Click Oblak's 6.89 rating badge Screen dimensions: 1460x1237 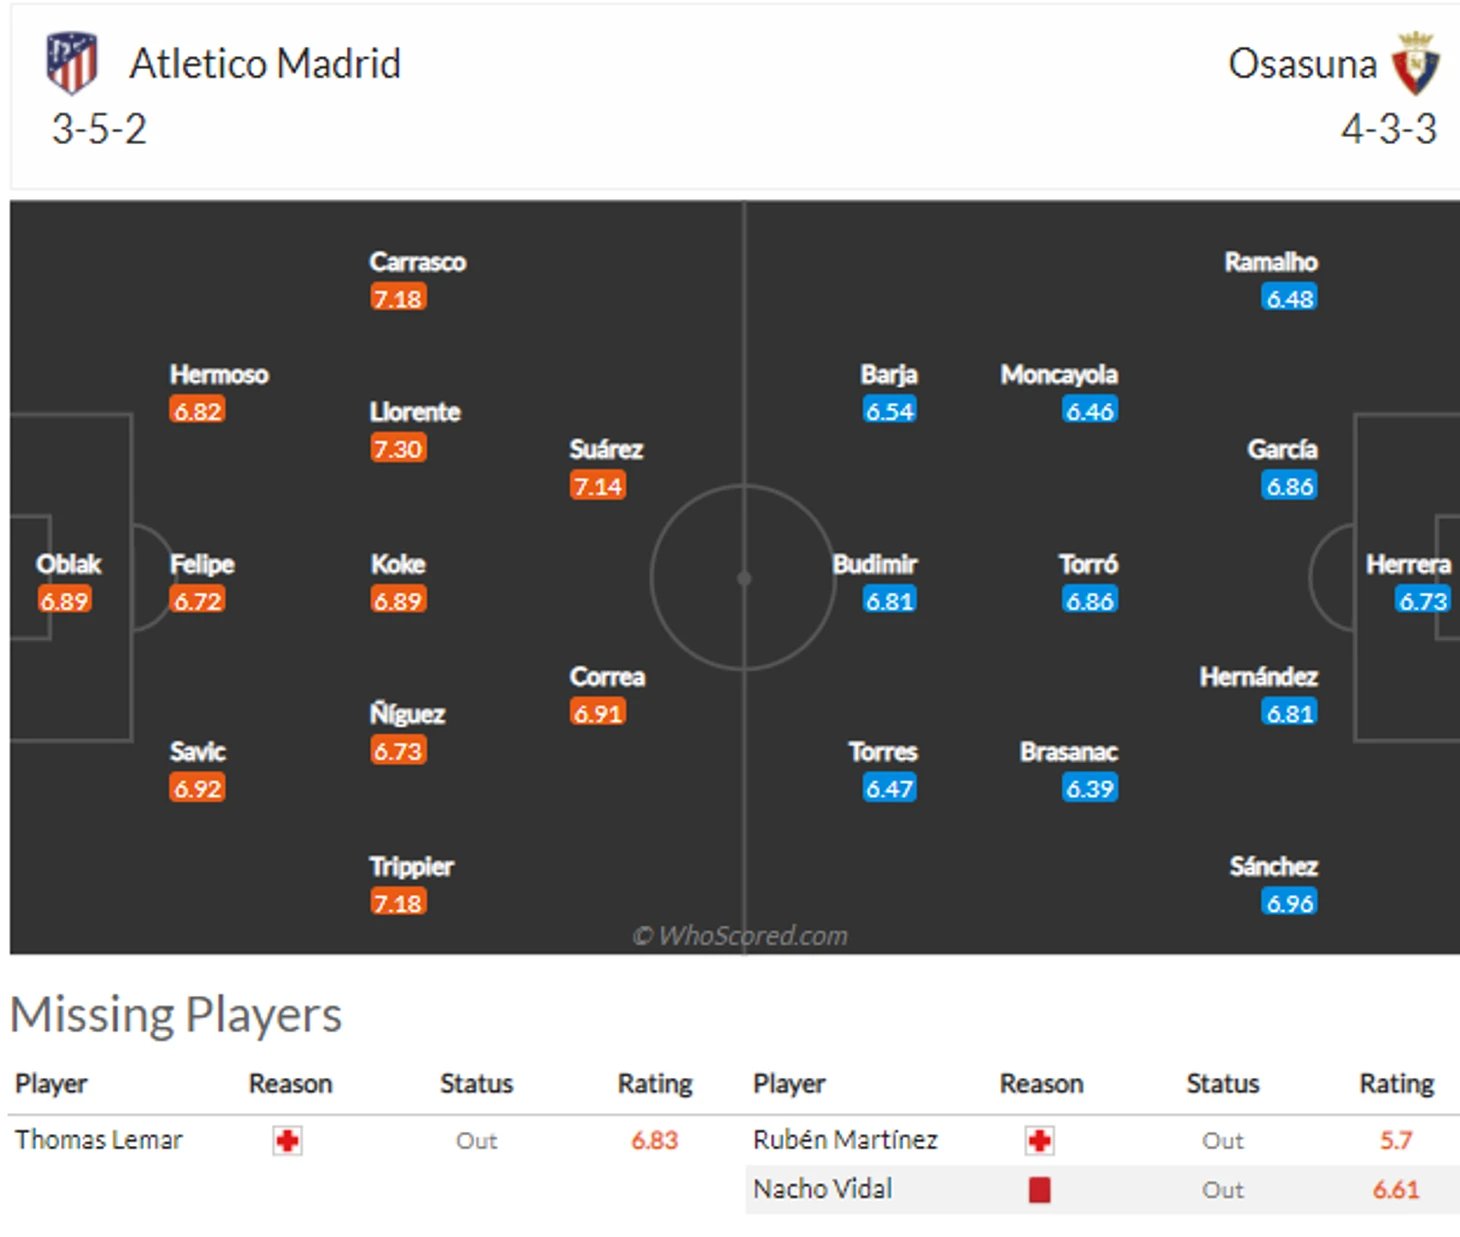point(65,601)
